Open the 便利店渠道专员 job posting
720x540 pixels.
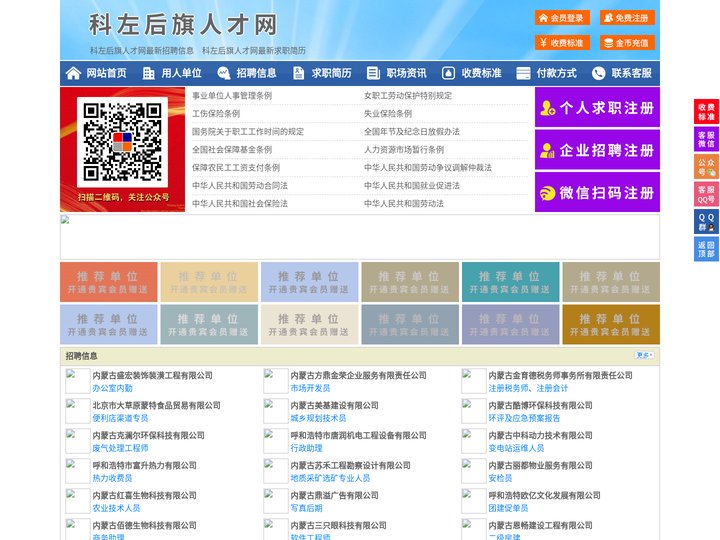click(120, 418)
